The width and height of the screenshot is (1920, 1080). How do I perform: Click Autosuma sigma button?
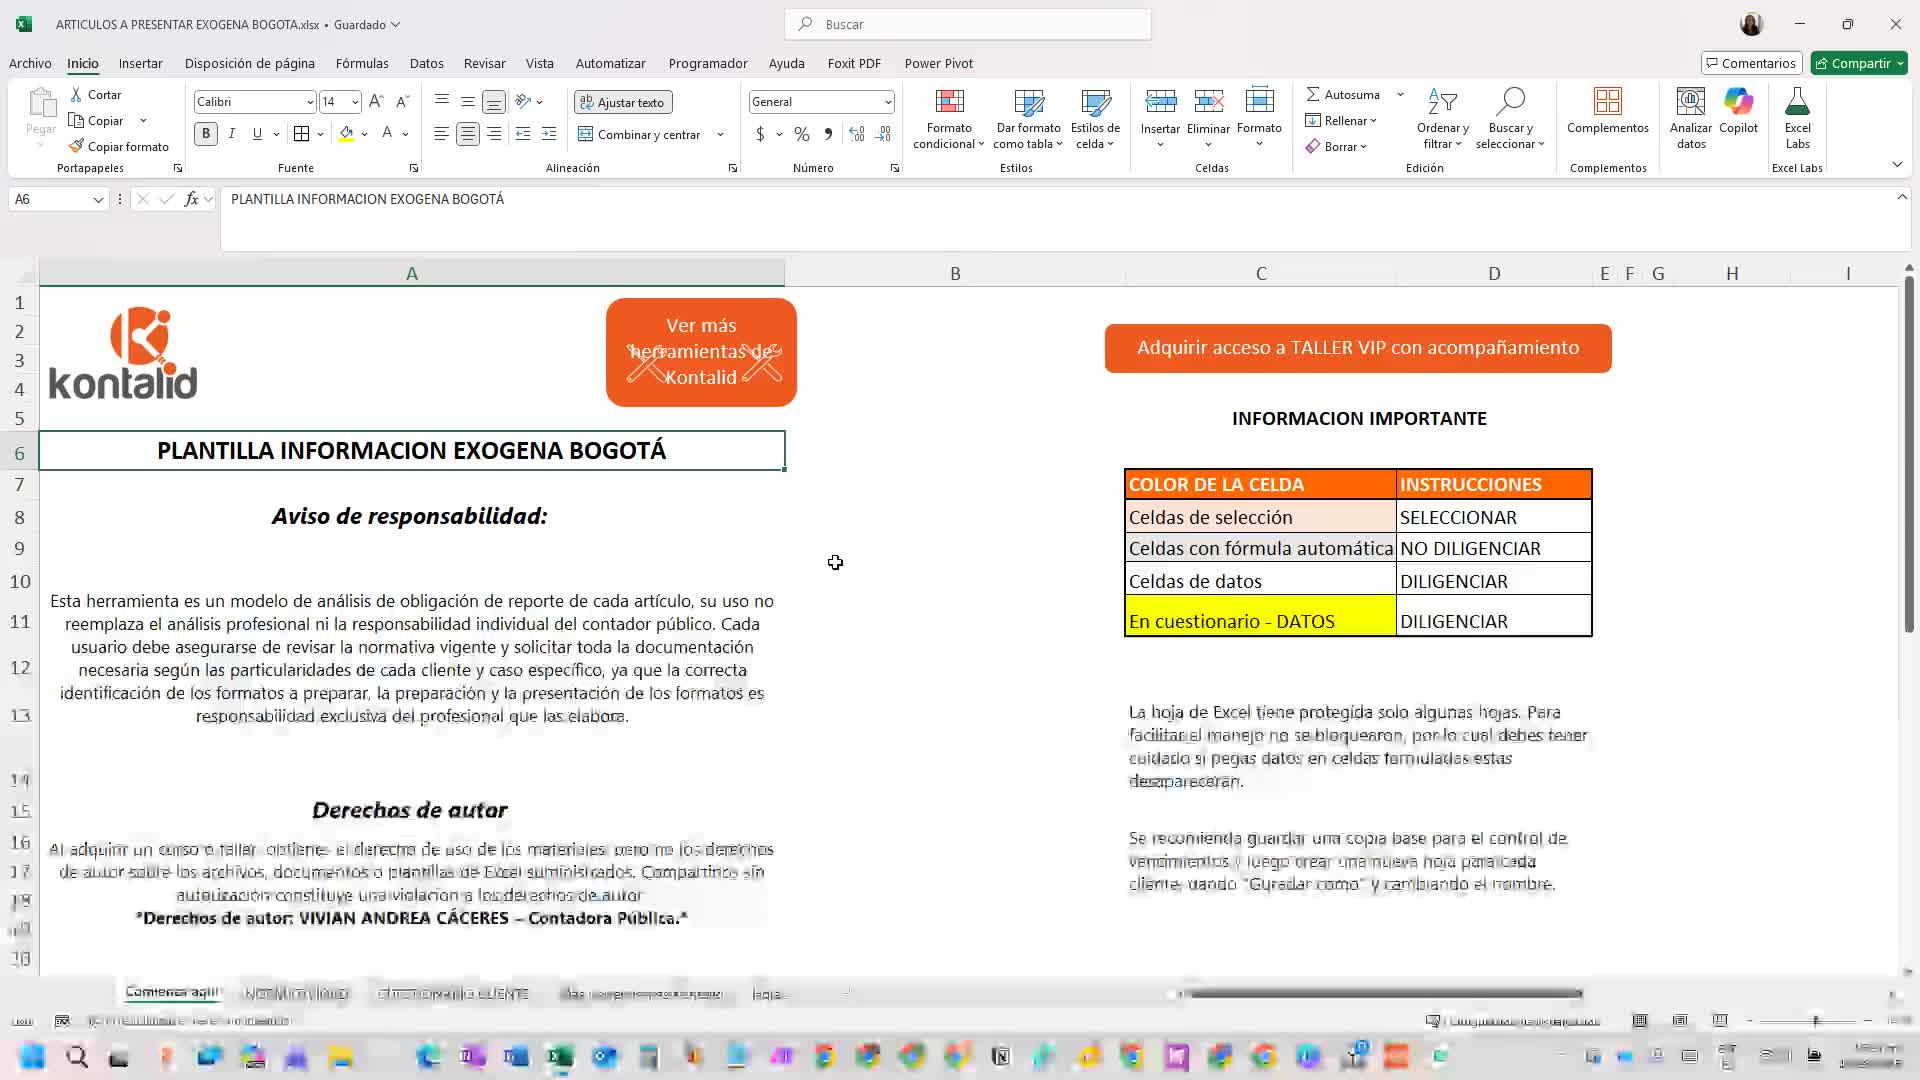click(x=1342, y=94)
